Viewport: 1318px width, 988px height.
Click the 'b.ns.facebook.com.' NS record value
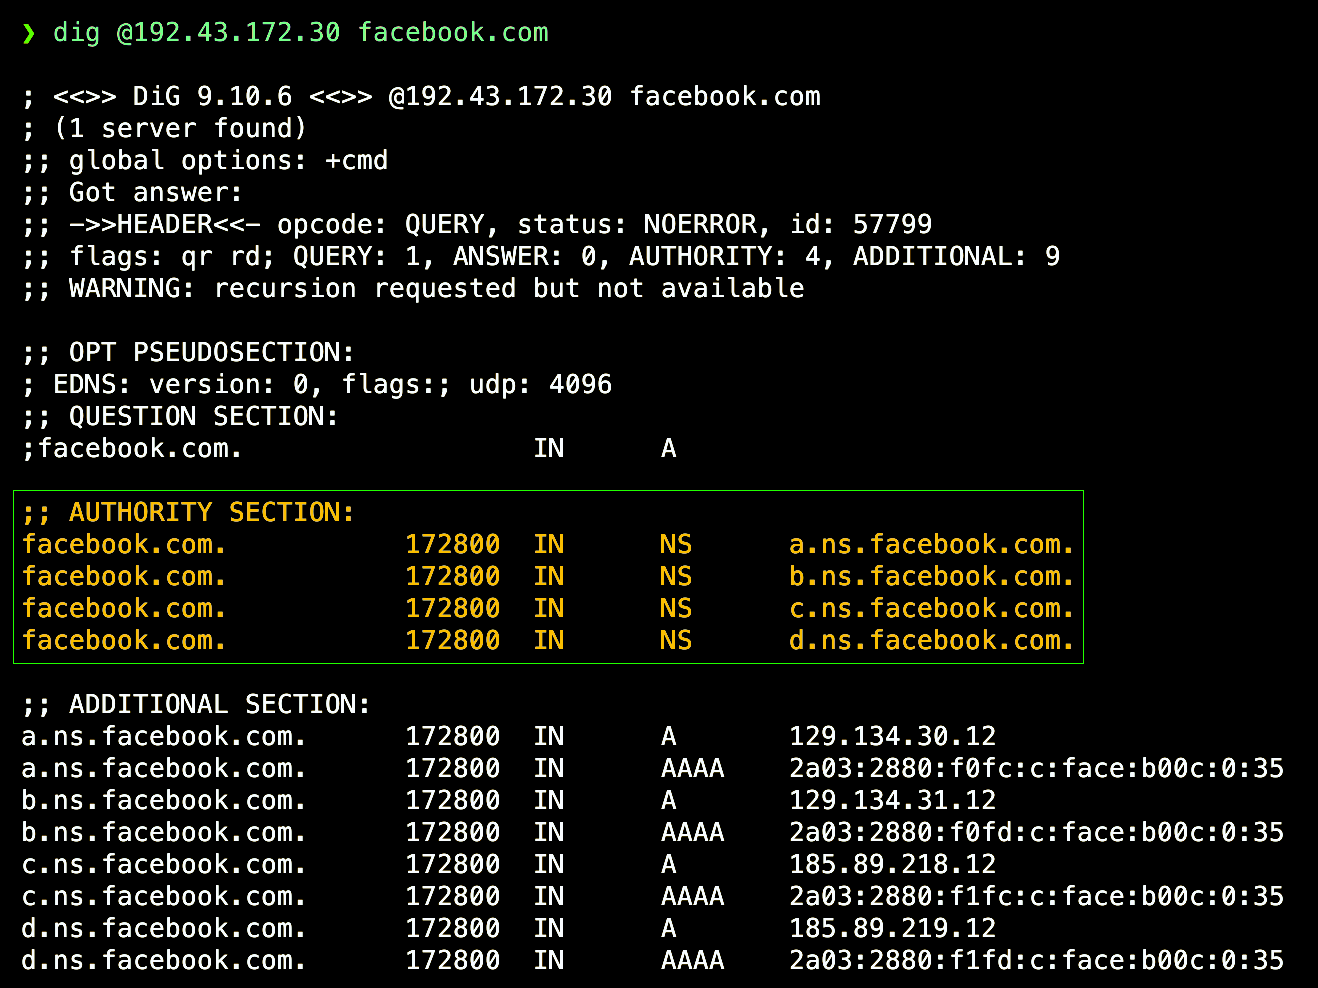point(931,577)
